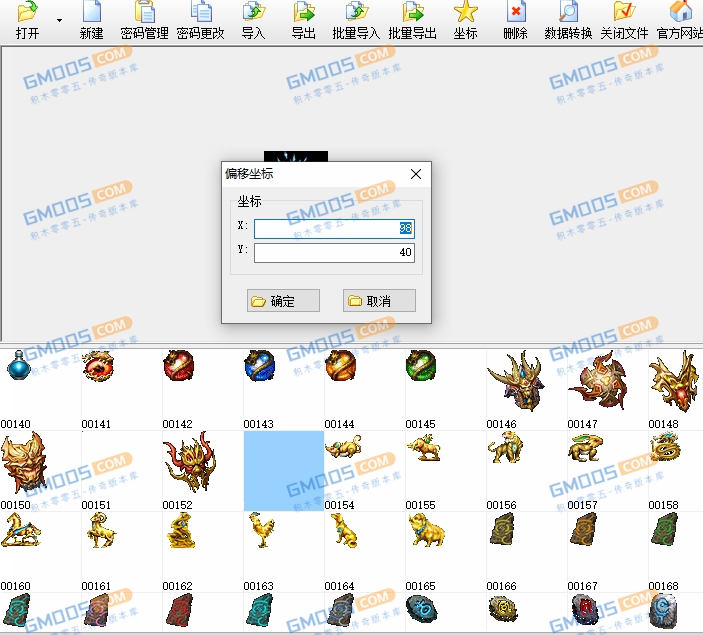Screen dimensions: 703x635
Task: Select thumbnail 00163 golden rooster
Action: (284, 552)
